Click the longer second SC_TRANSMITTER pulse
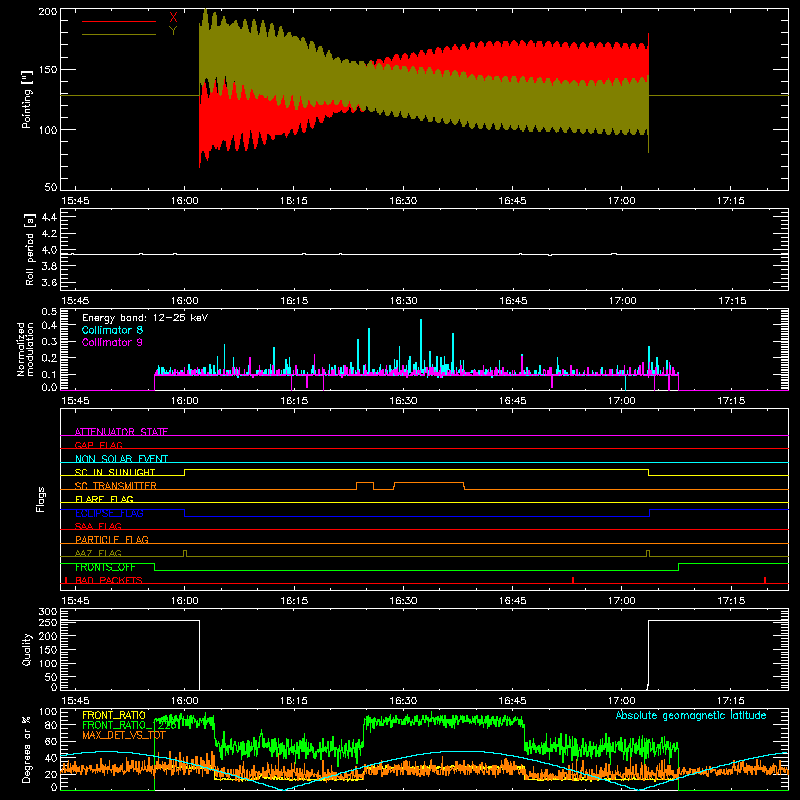 (429, 485)
